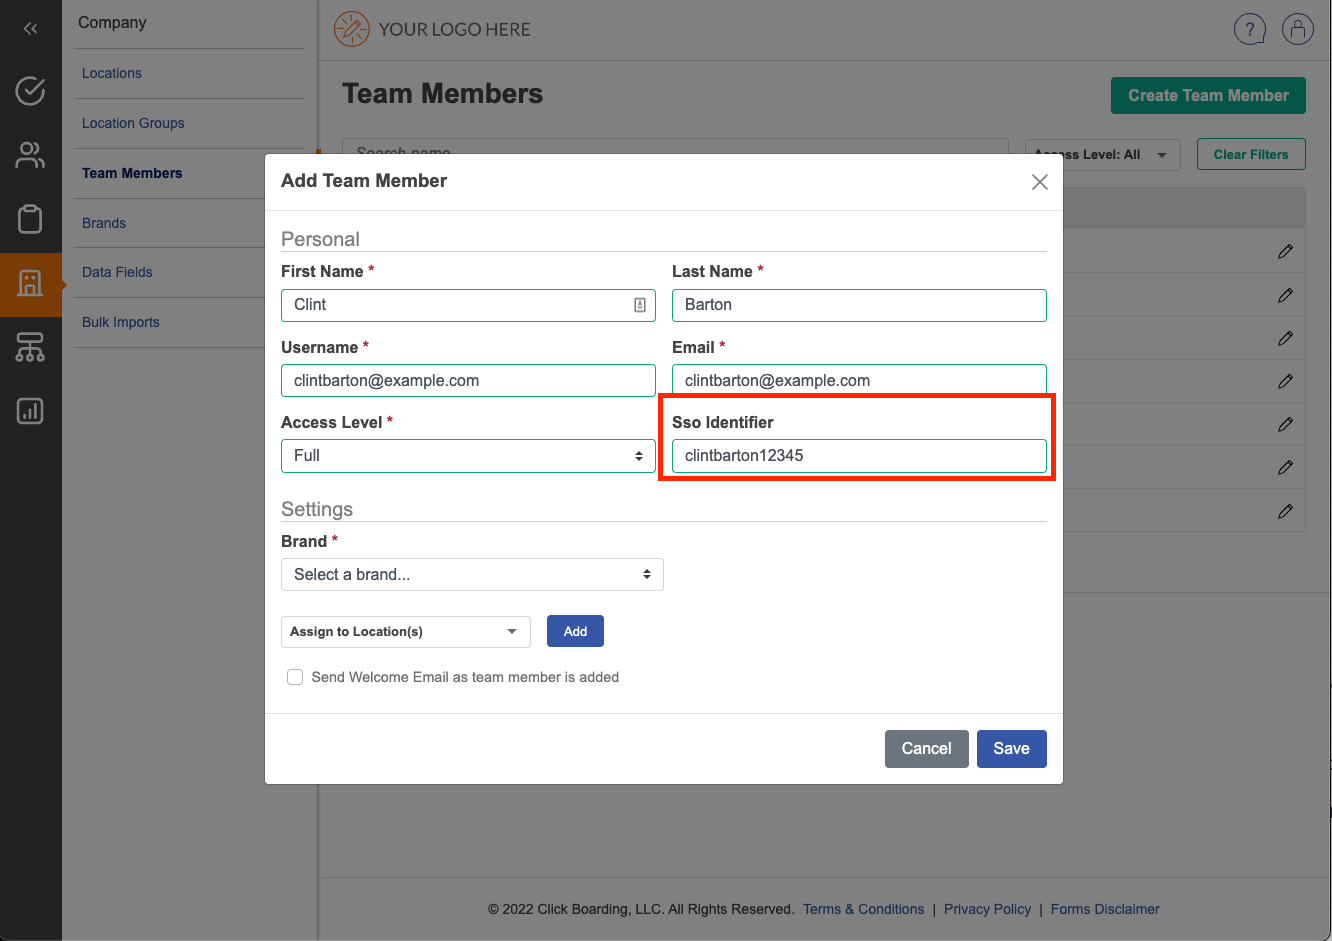
Task: Open the Privacy Policy footer link
Action: pyautogui.click(x=987, y=909)
